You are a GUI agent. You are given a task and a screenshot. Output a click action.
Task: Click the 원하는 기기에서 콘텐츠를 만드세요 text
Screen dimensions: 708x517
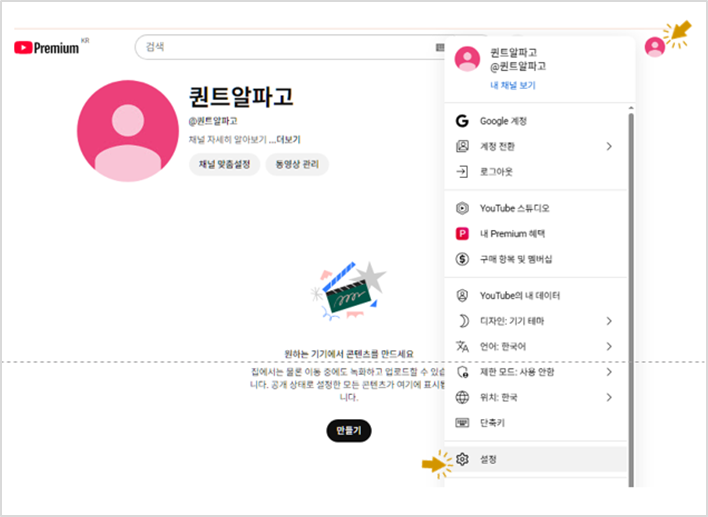tap(349, 354)
